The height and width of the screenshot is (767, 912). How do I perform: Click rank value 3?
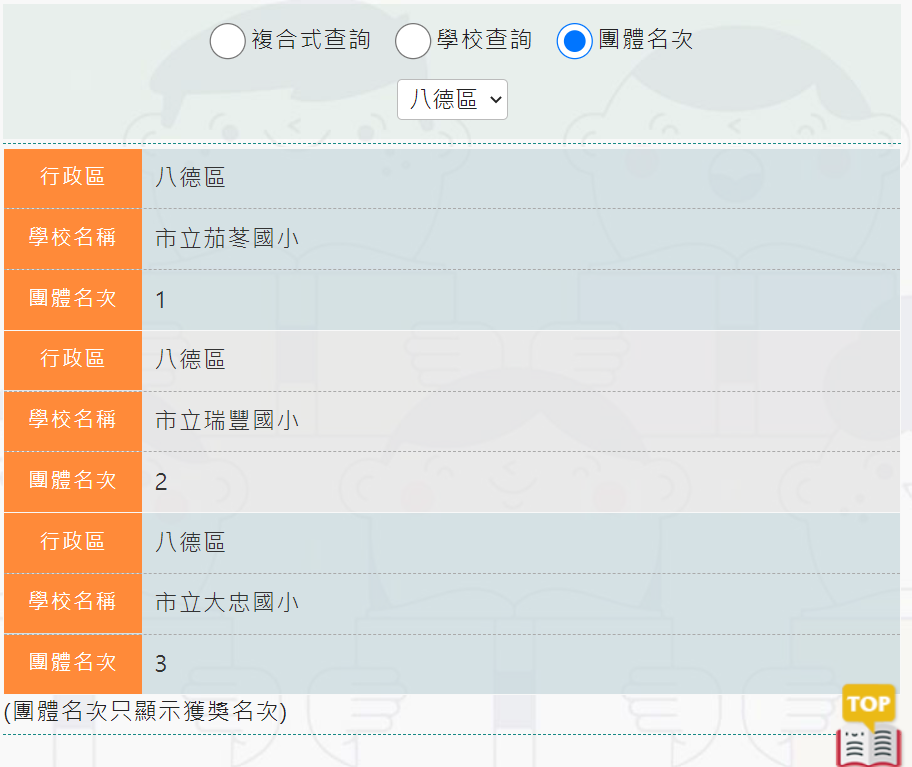[x=161, y=663]
